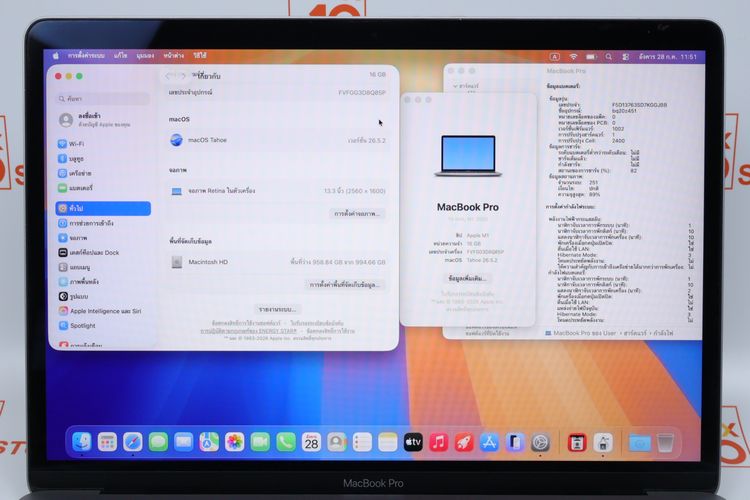This screenshot has height=500, width=750.
Task: Open Photos from the Dock
Action: [x=234, y=442]
